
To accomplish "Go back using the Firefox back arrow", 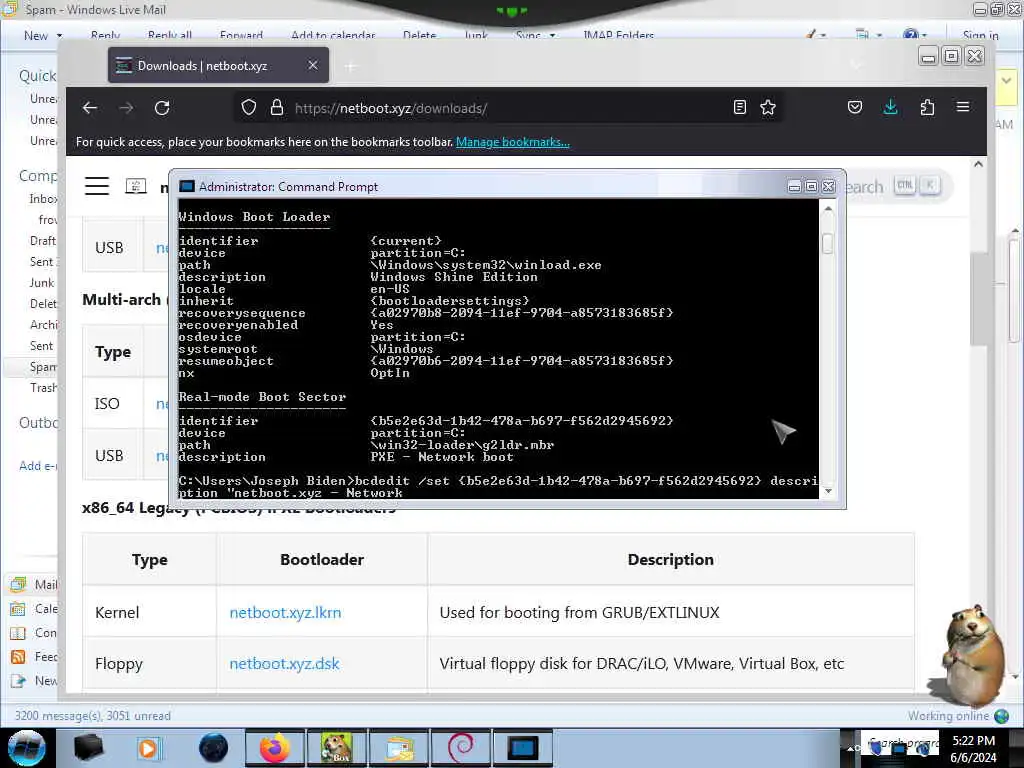I will click(90, 108).
